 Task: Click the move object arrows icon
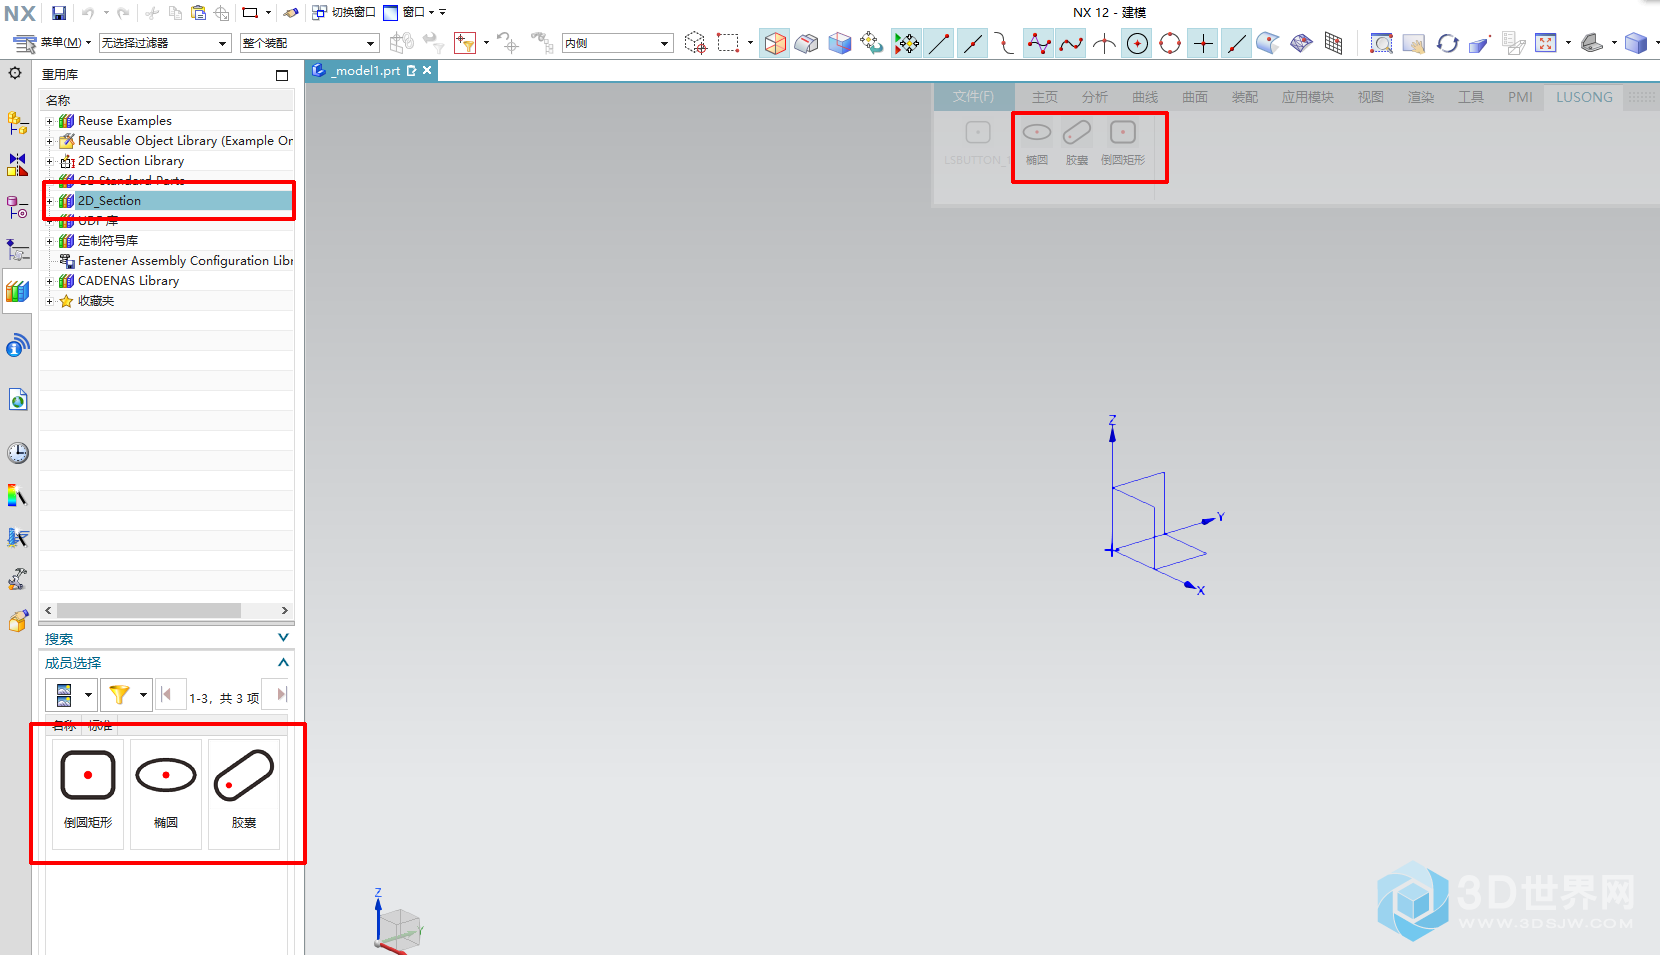872,43
